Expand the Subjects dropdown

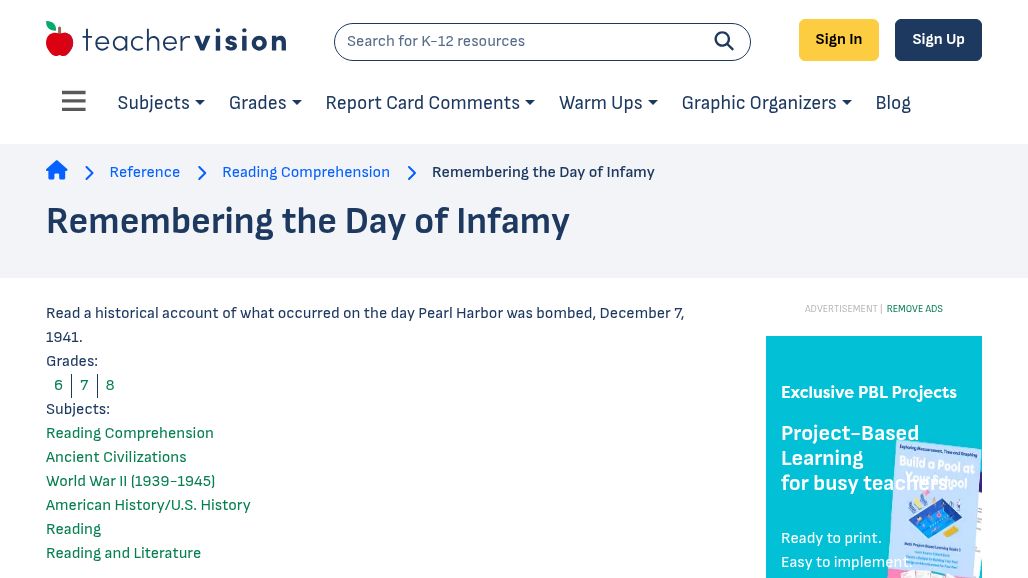[161, 103]
